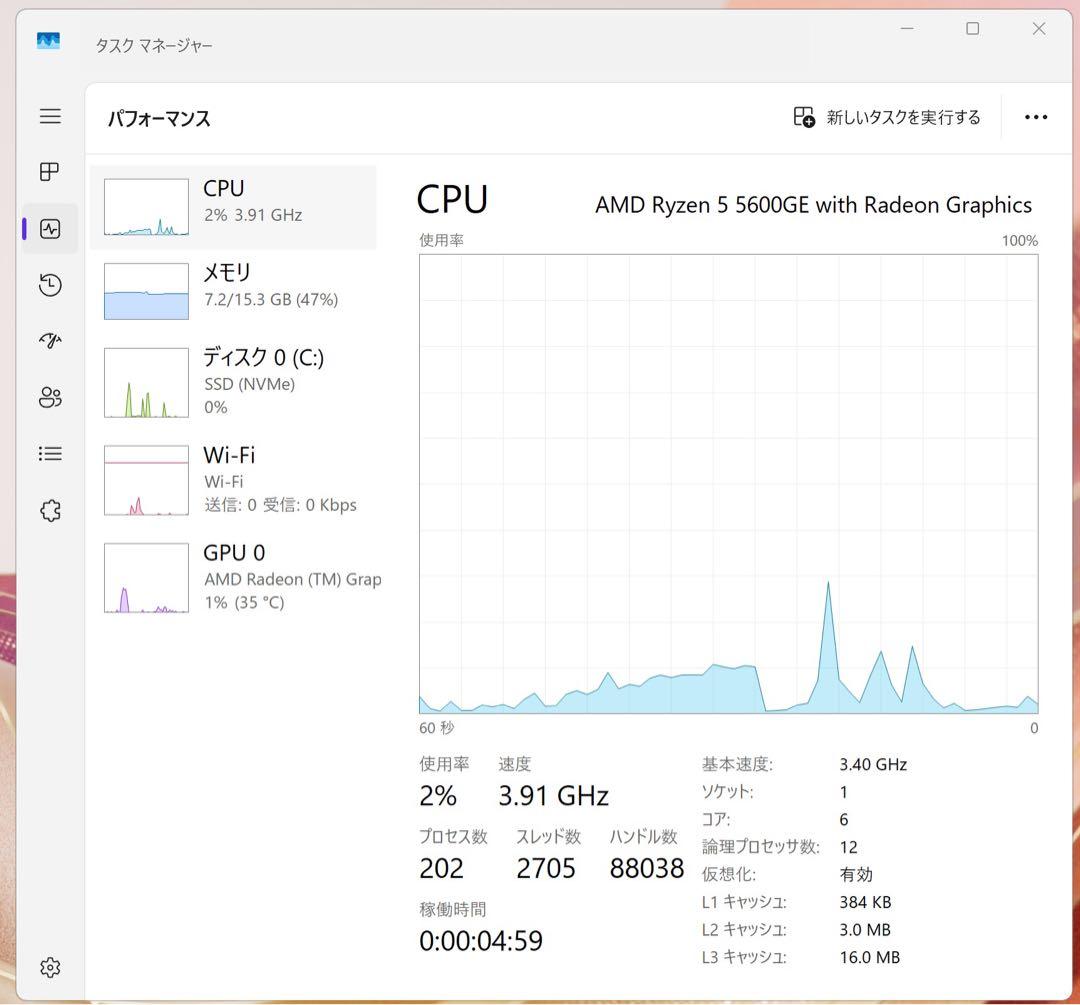The image size is (1080, 1005).
Task: Select ディスク 0 (C:) in the list
Action: tap(230, 381)
